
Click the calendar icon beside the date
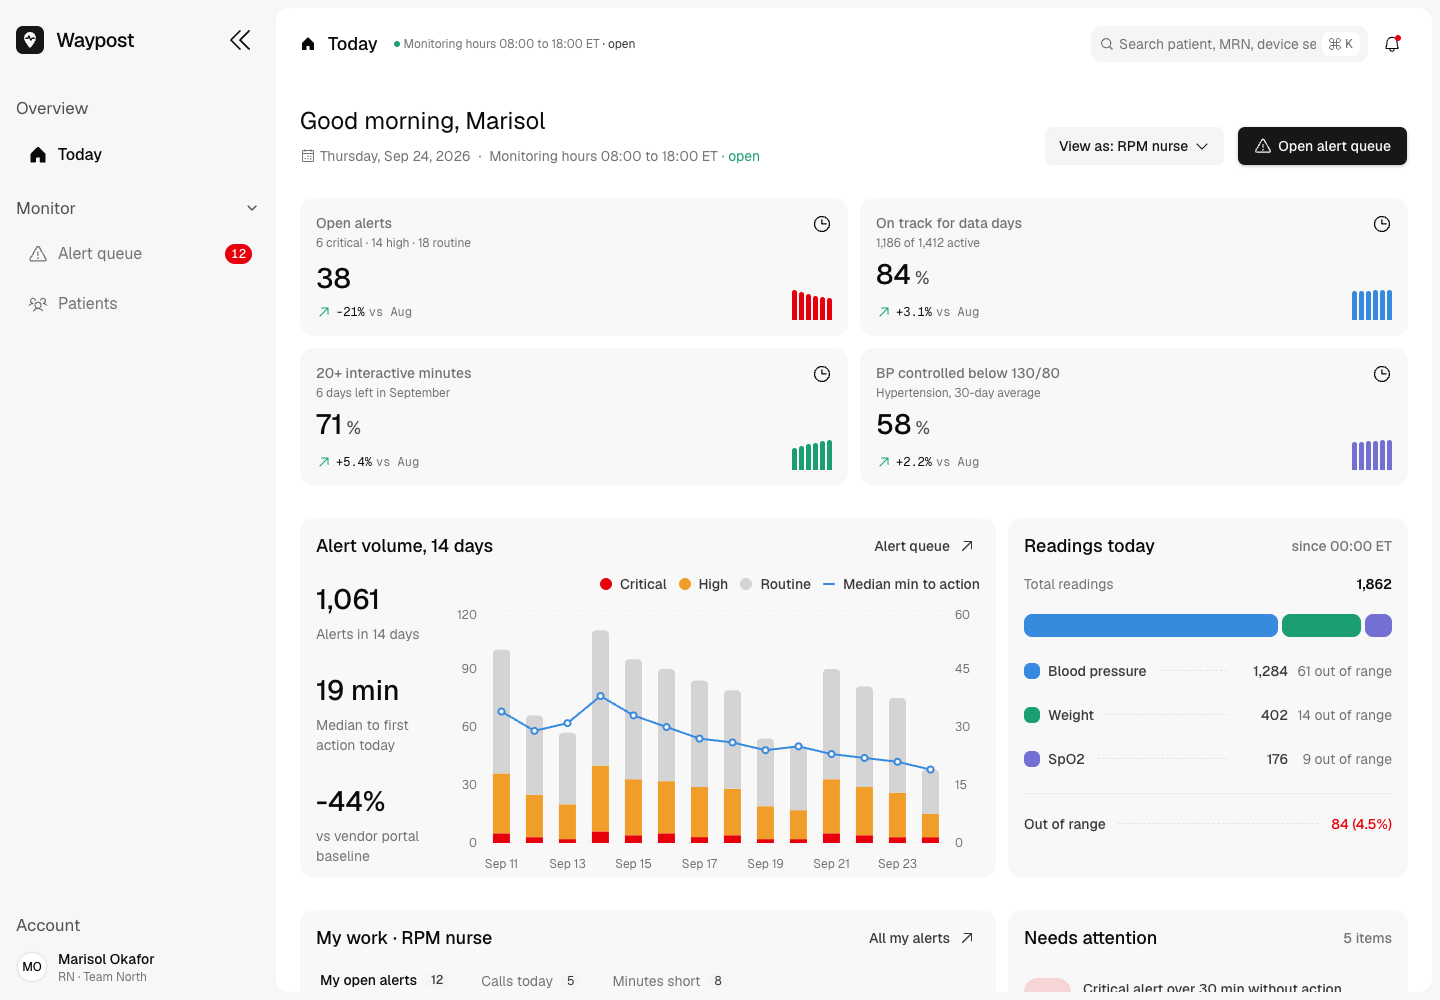pyautogui.click(x=308, y=156)
